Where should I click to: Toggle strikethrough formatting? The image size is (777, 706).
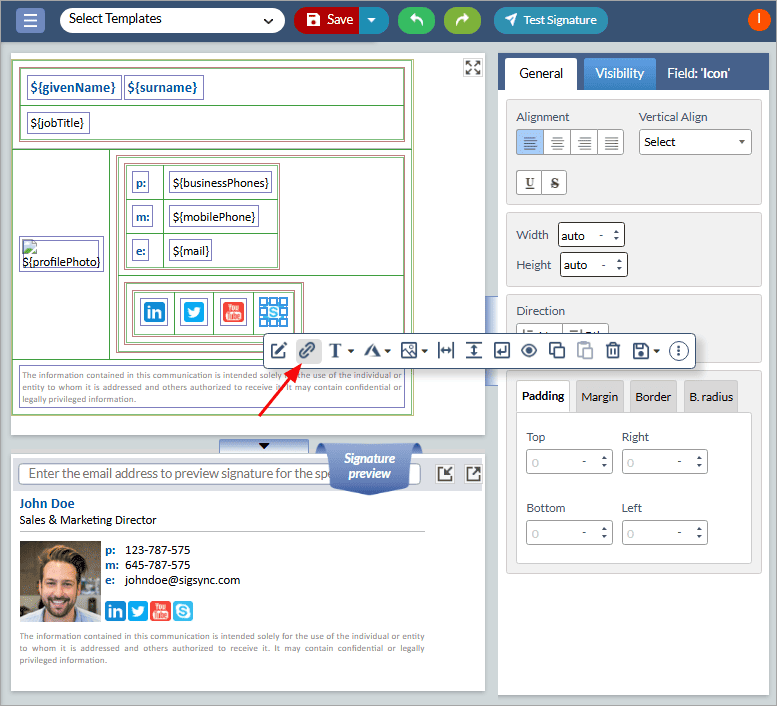[x=554, y=182]
